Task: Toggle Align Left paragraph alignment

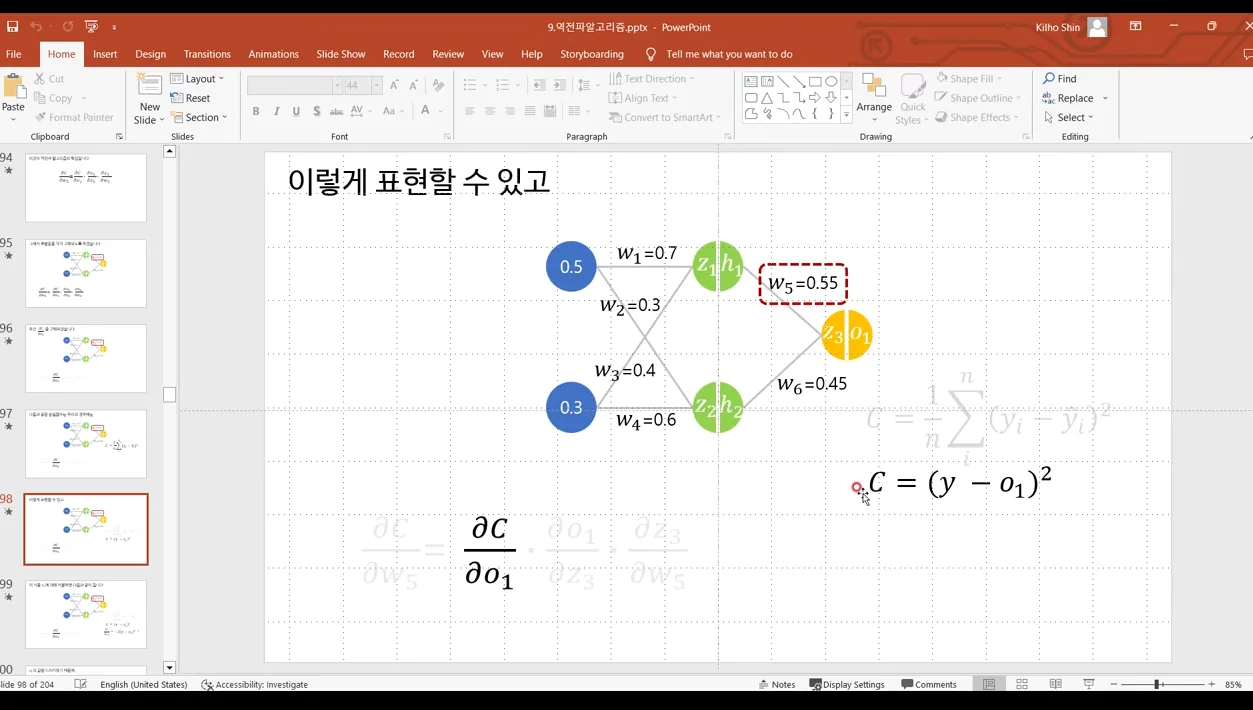Action: 470,111
